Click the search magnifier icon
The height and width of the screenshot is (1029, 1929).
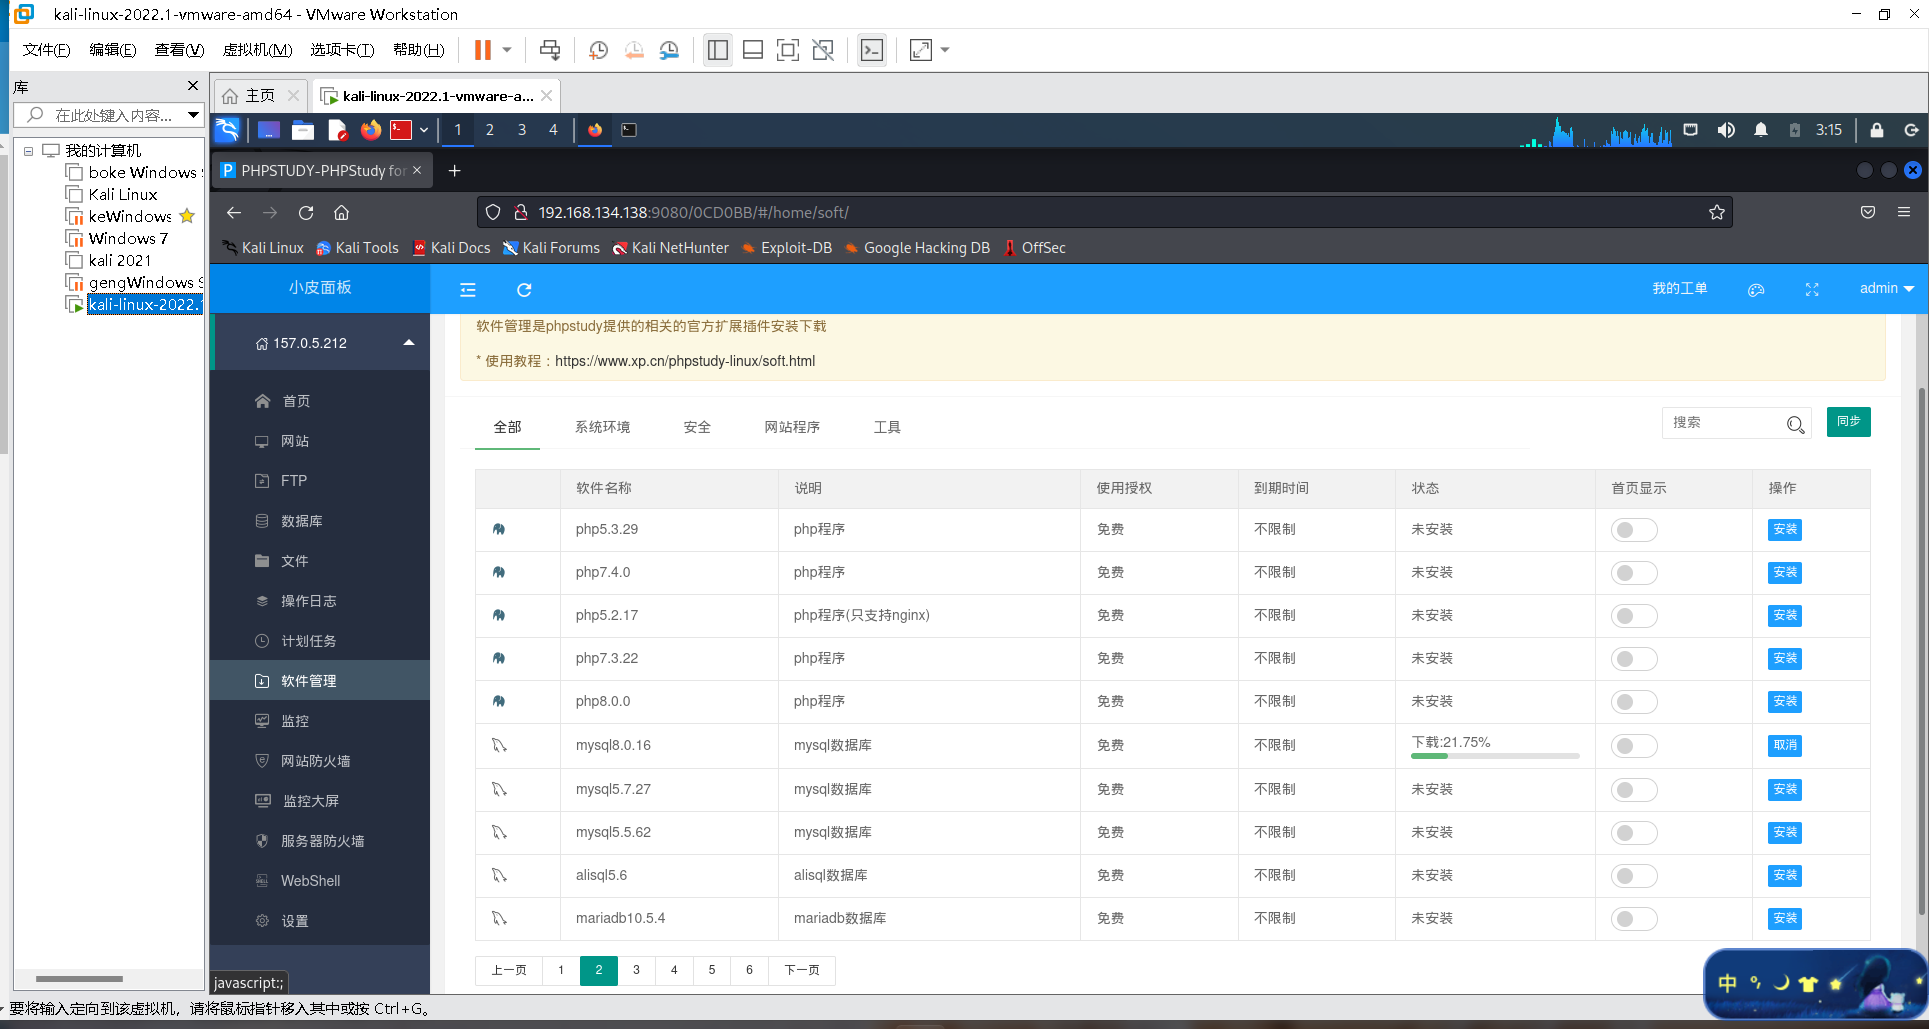[1796, 425]
